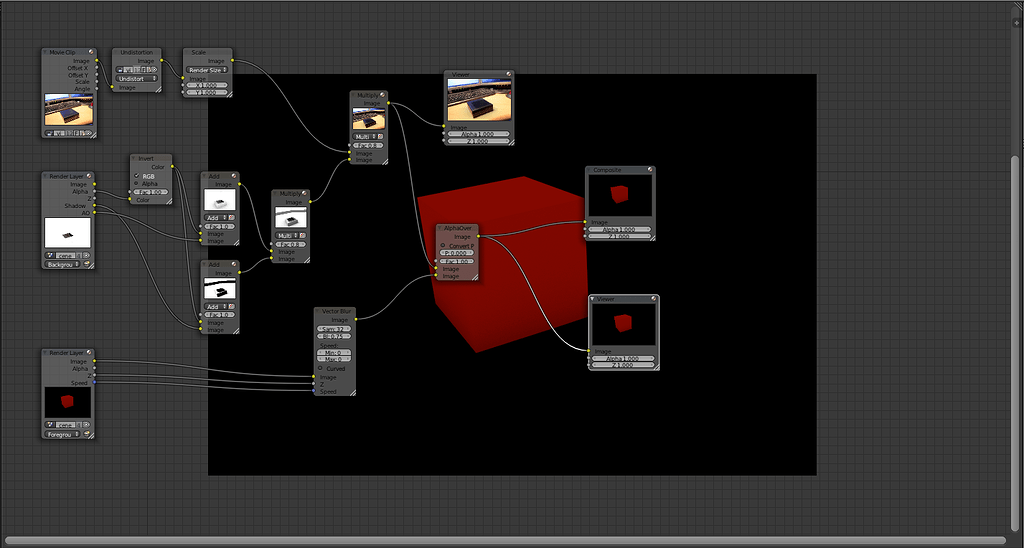Click Min 0 speed field in Vector Blur
Screen dimensions: 1024x548
(x=334, y=353)
